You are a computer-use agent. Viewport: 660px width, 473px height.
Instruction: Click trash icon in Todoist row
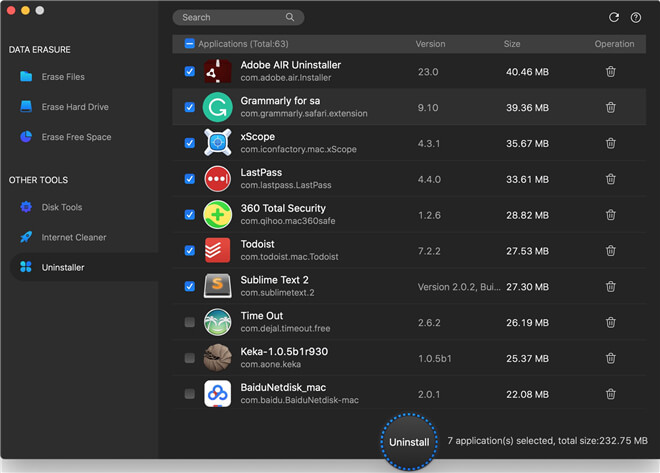click(610, 250)
